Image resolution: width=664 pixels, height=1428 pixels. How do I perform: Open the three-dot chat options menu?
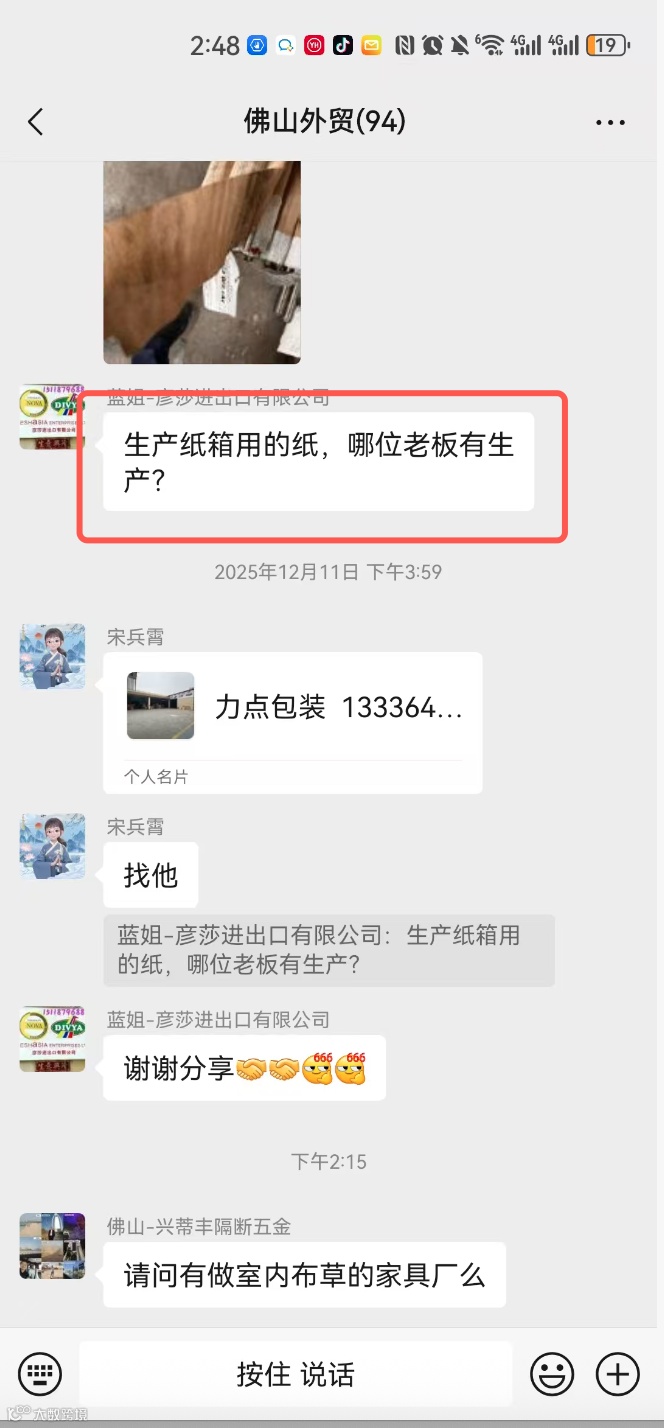610,123
